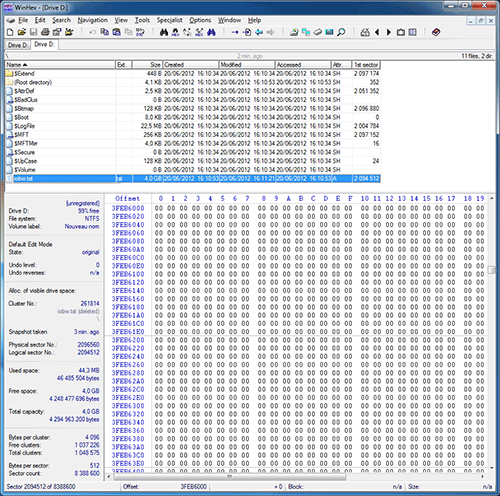Sort file list by Name column header
This screenshot has width=500, height=496.
click(x=60, y=65)
